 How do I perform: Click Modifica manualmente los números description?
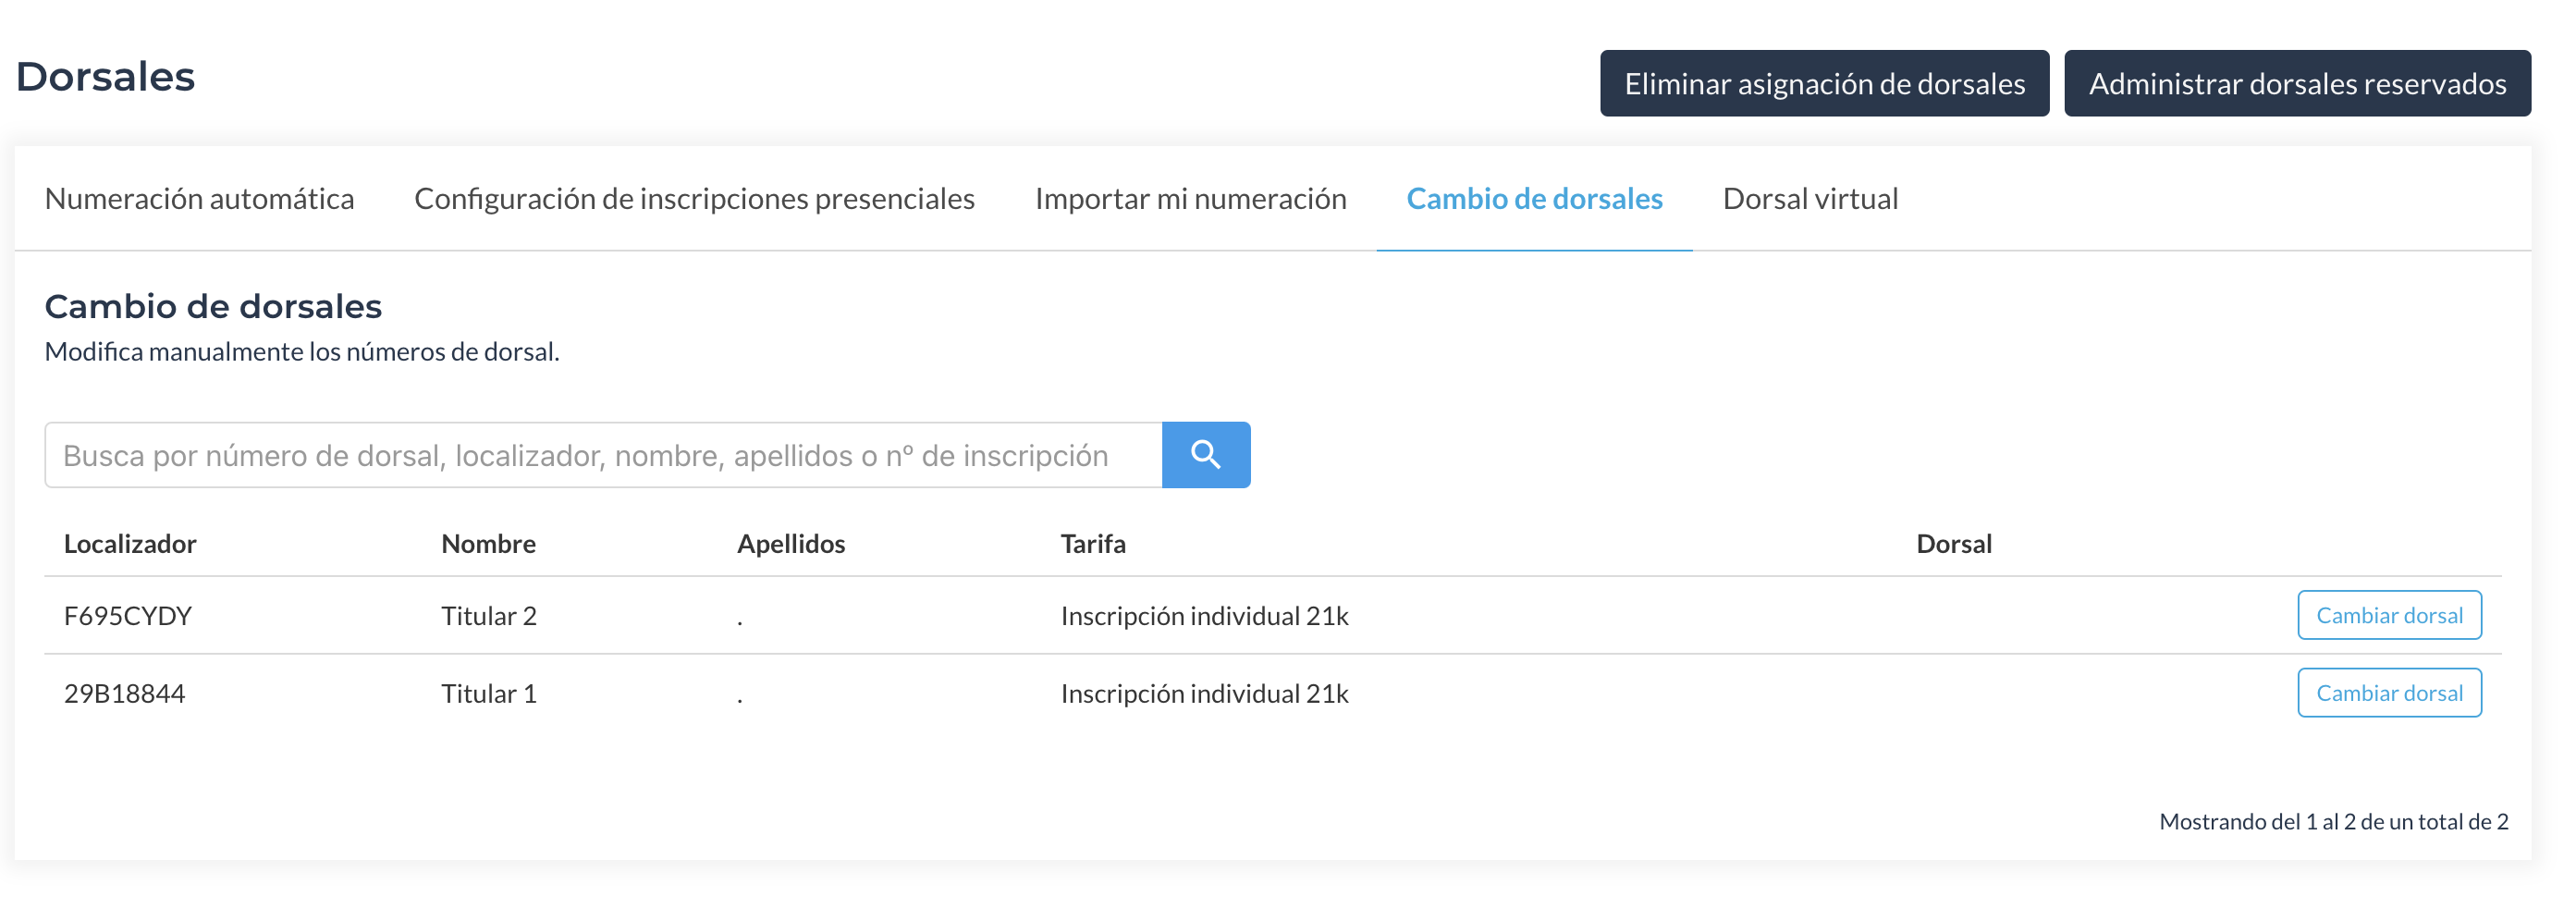pyautogui.click(x=302, y=352)
